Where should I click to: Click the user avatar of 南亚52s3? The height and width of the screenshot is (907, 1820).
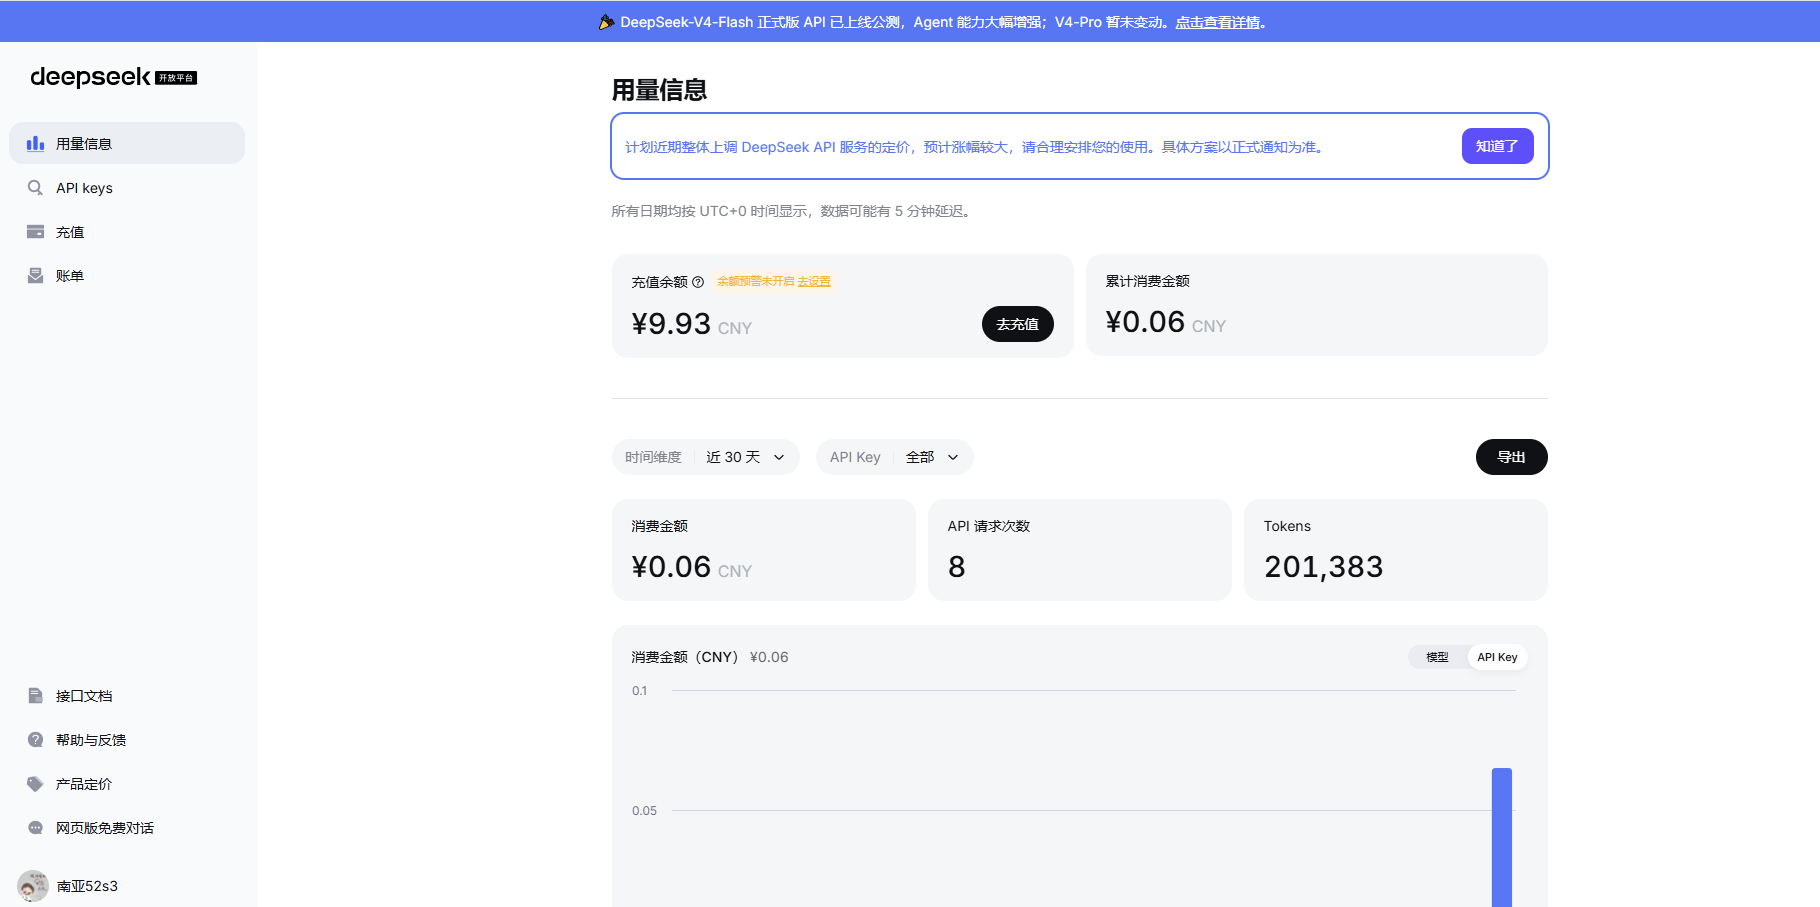pyautogui.click(x=33, y=886)
